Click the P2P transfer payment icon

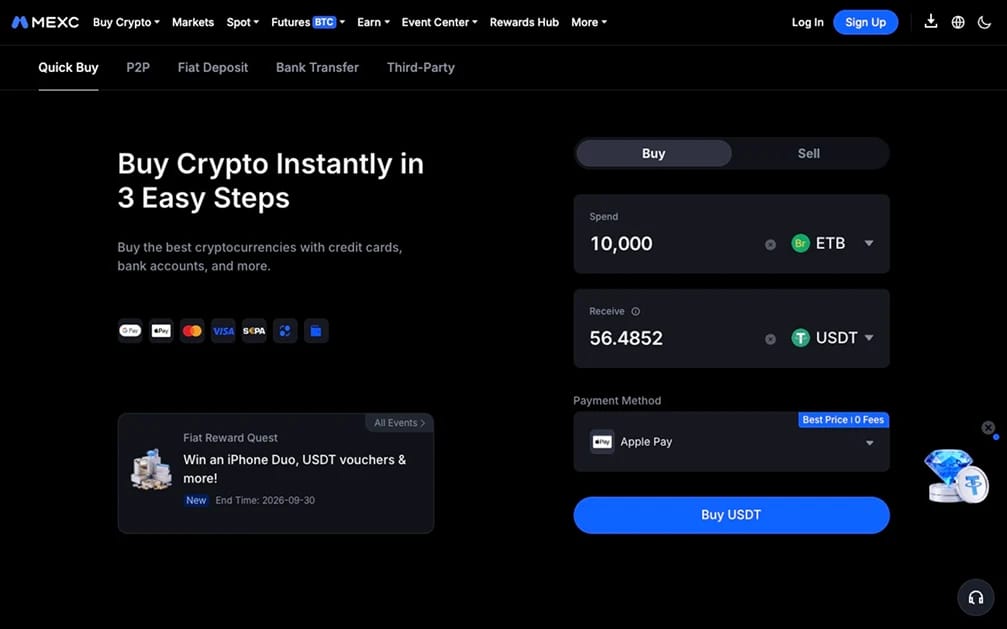pyautogui.click(x=285, y=331)
